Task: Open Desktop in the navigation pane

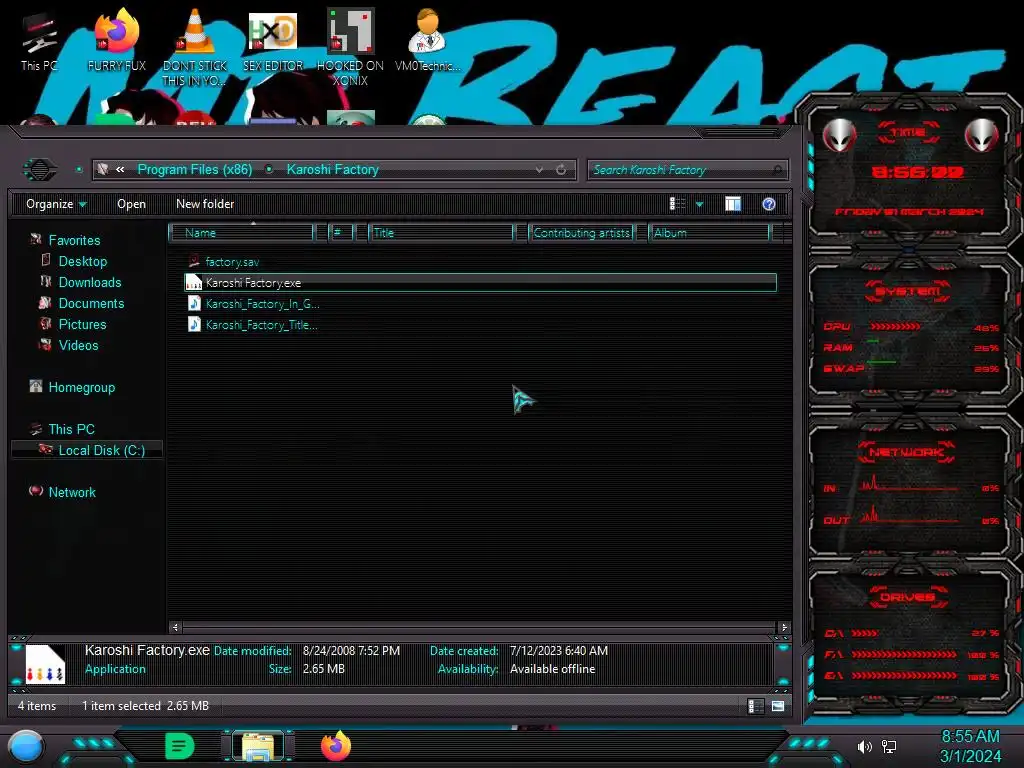Action: pos(82,261)
